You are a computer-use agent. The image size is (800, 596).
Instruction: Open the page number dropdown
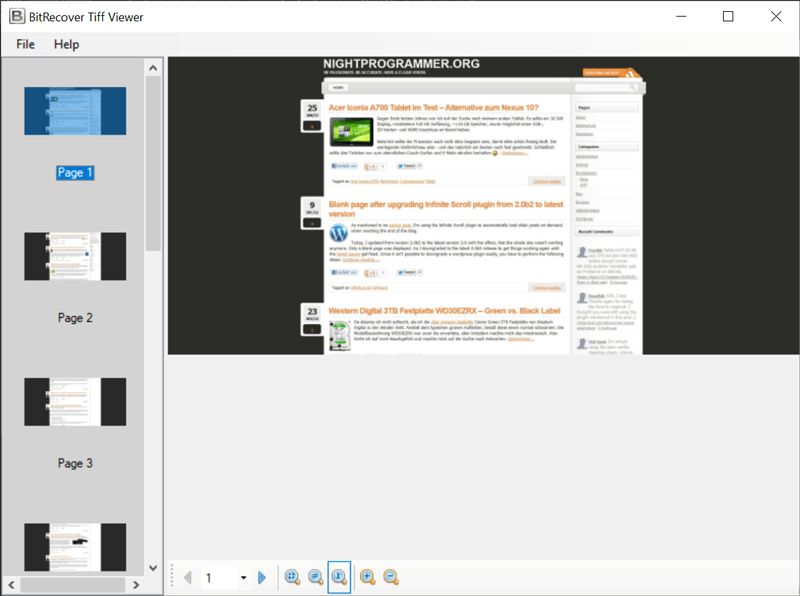243,578
